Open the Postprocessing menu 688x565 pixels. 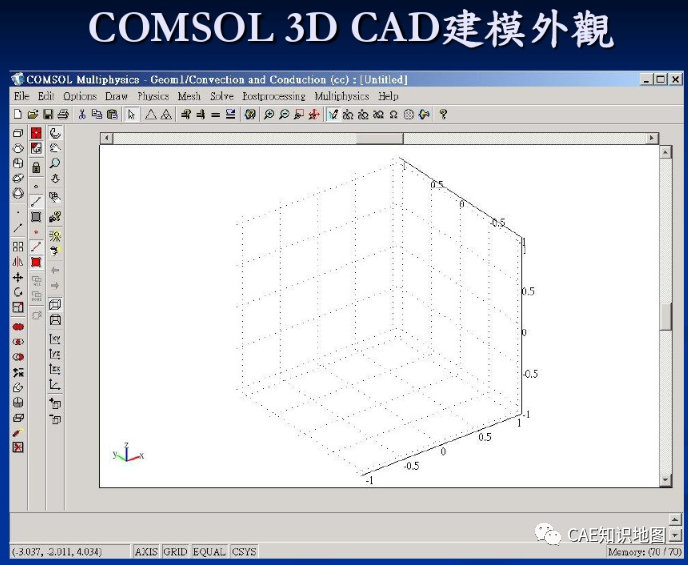(x=273, y=96)
